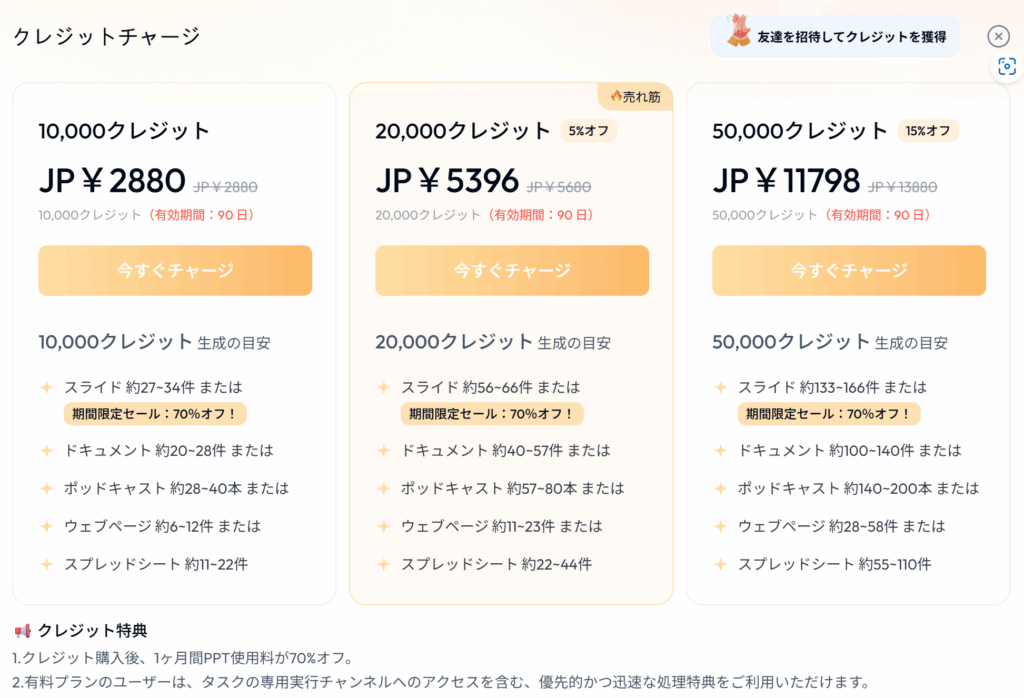1024x698 pixels.
Task: Select the JP¥5396 price heading
Action: [x=447, y=181]
